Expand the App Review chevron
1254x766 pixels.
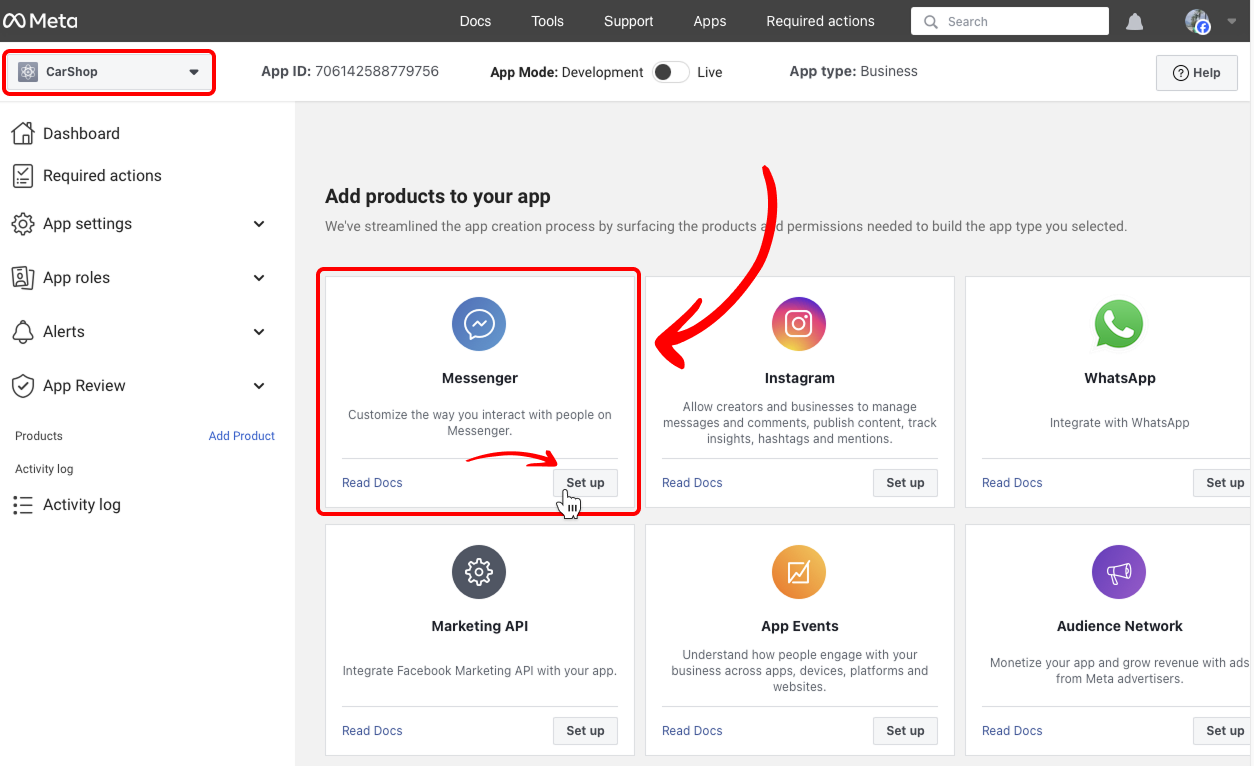pos(259,386)
